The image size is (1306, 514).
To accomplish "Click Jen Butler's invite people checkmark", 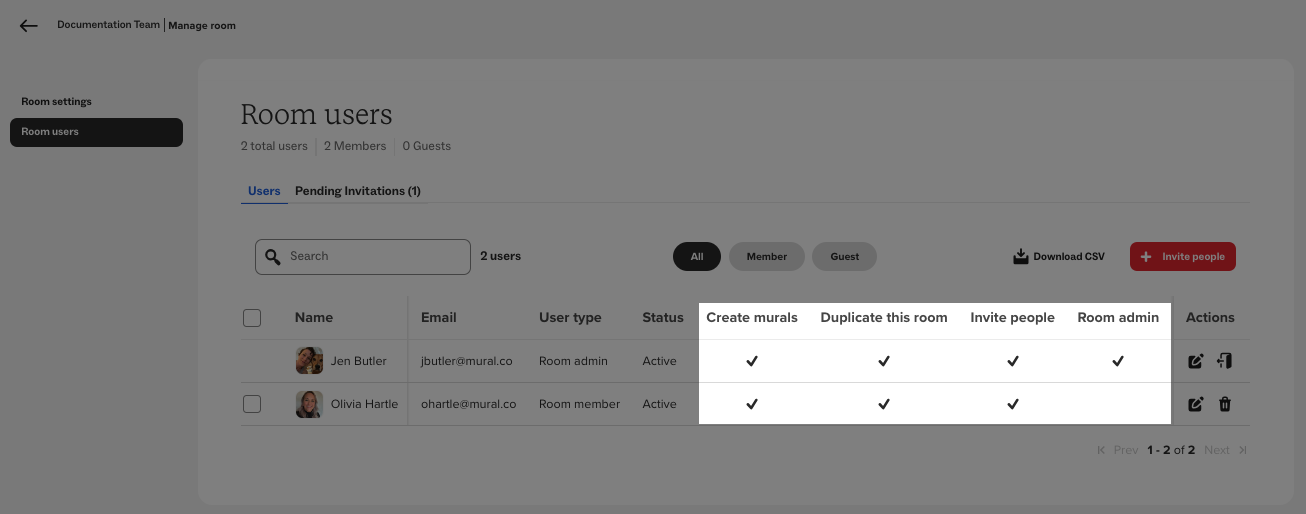I will [1013, 361].
